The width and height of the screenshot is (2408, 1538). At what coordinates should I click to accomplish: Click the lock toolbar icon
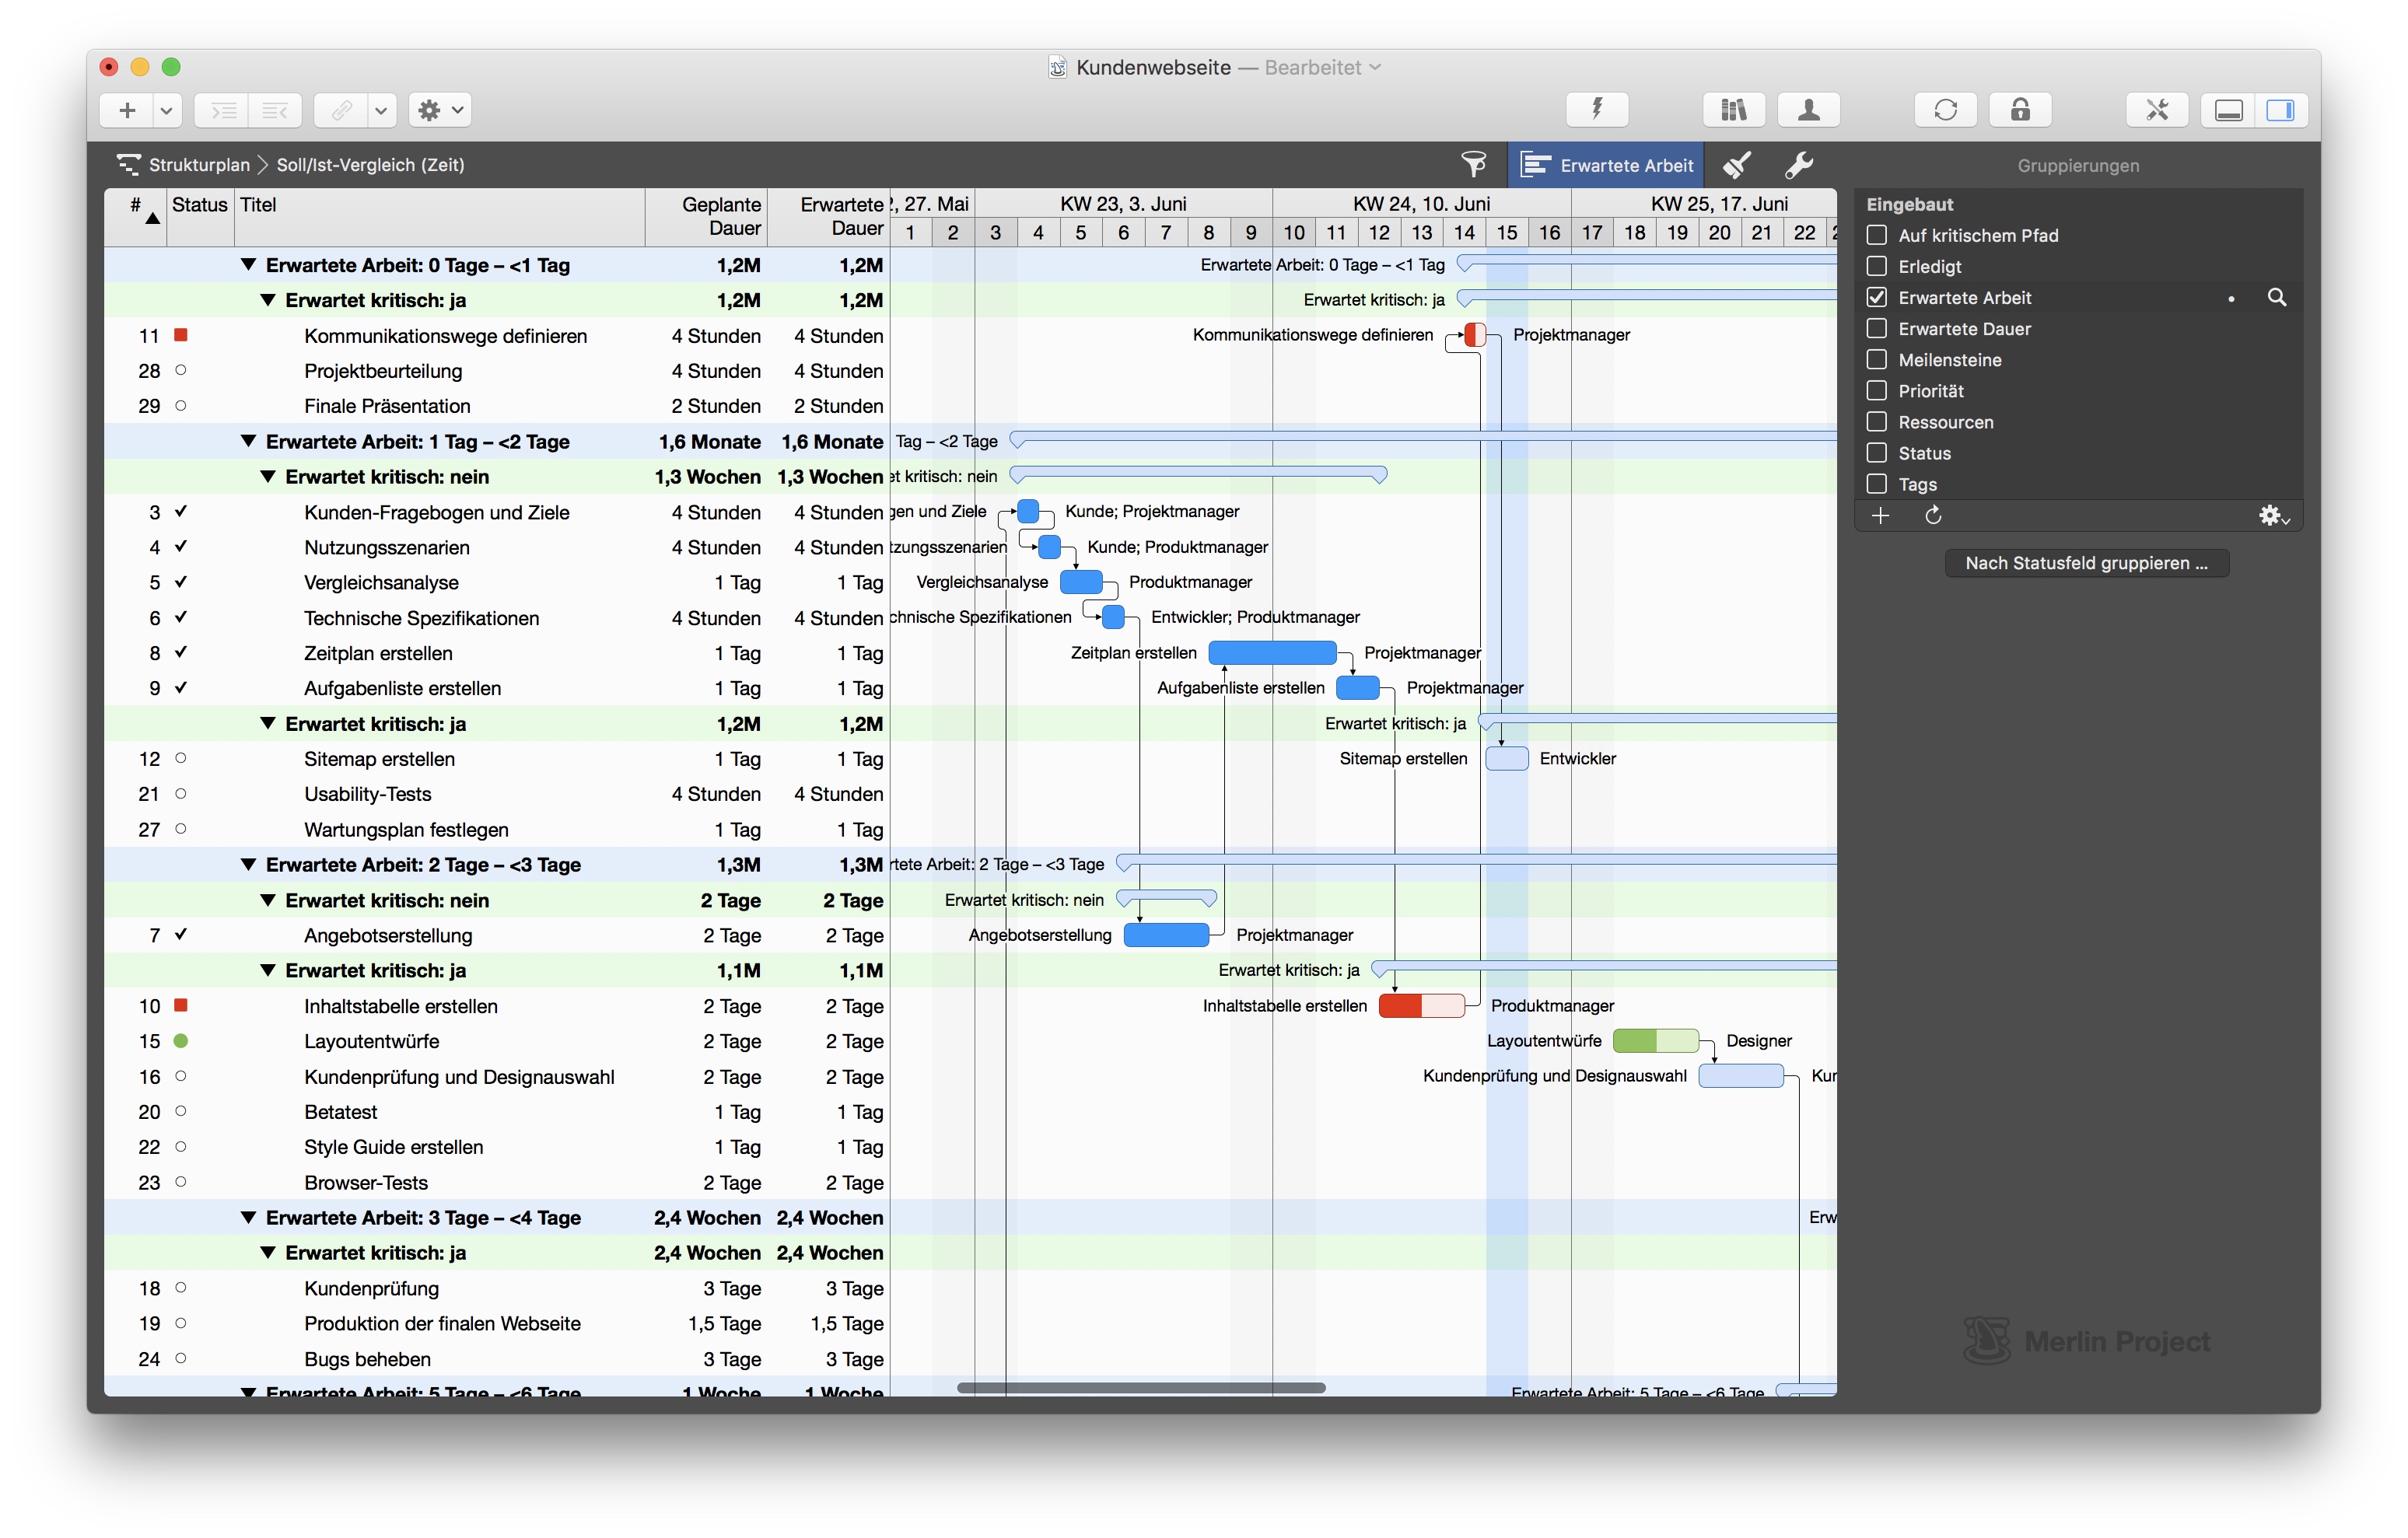click(x=2020, y=110)
